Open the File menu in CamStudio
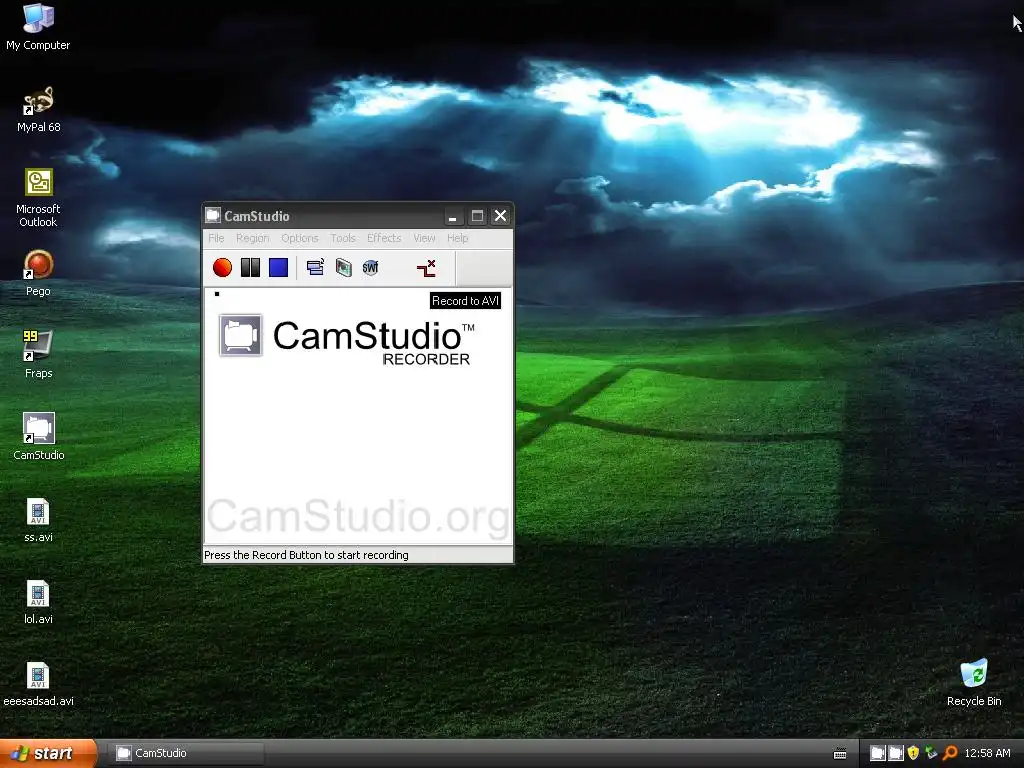This screenshot has width=1024, height=768. tap(216, 238)
